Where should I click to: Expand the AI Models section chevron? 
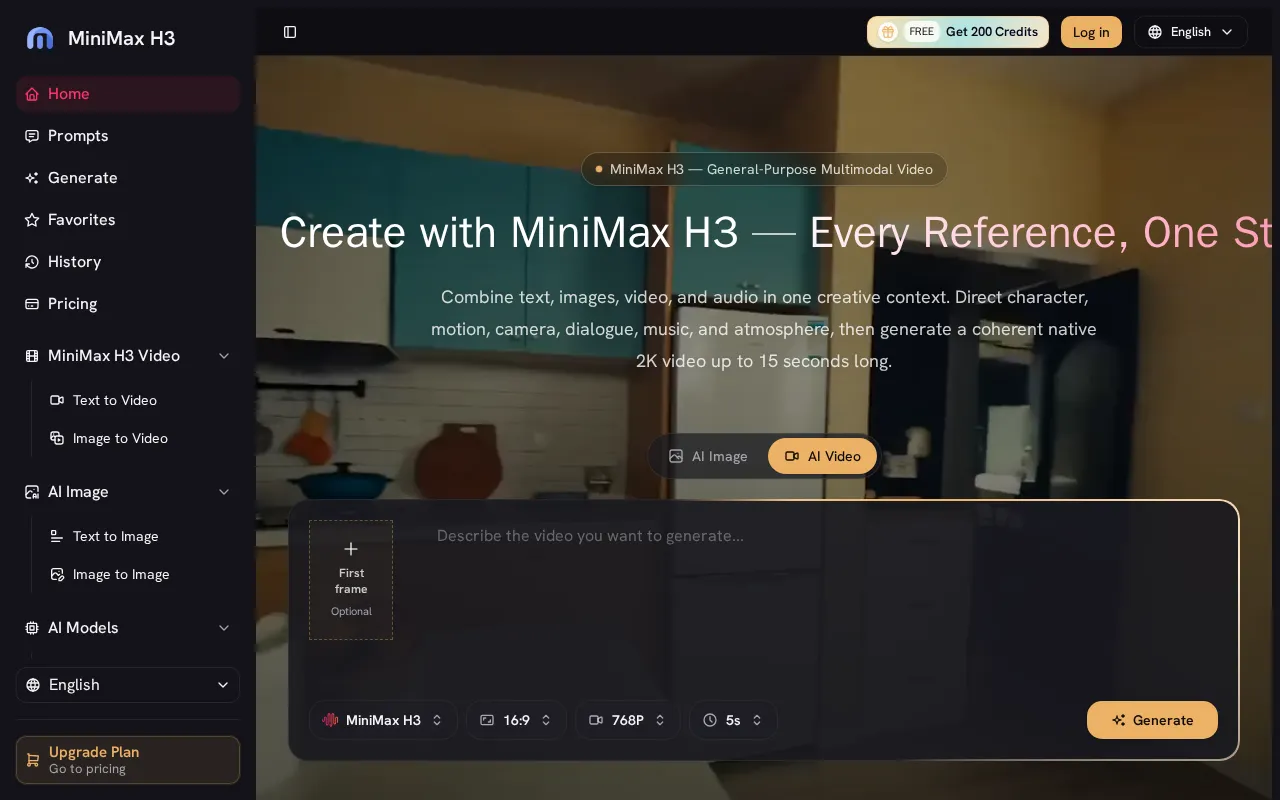224,628
